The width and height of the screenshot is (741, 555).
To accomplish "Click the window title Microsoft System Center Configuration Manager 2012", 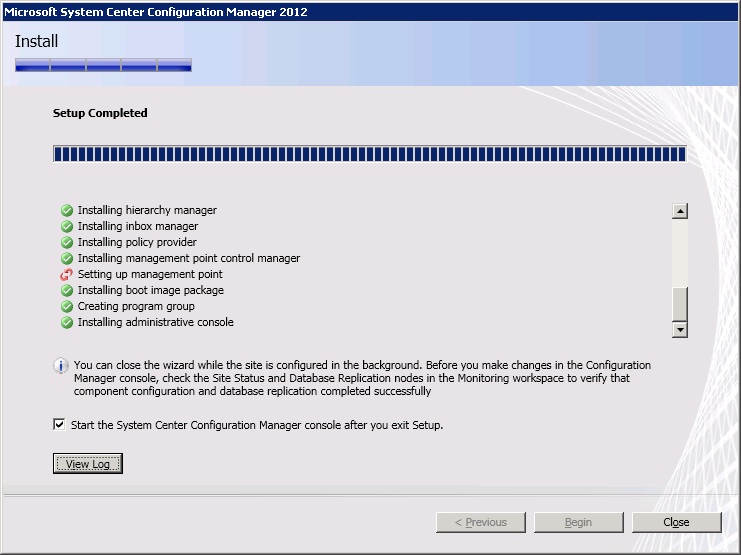I will pos(156,12).
